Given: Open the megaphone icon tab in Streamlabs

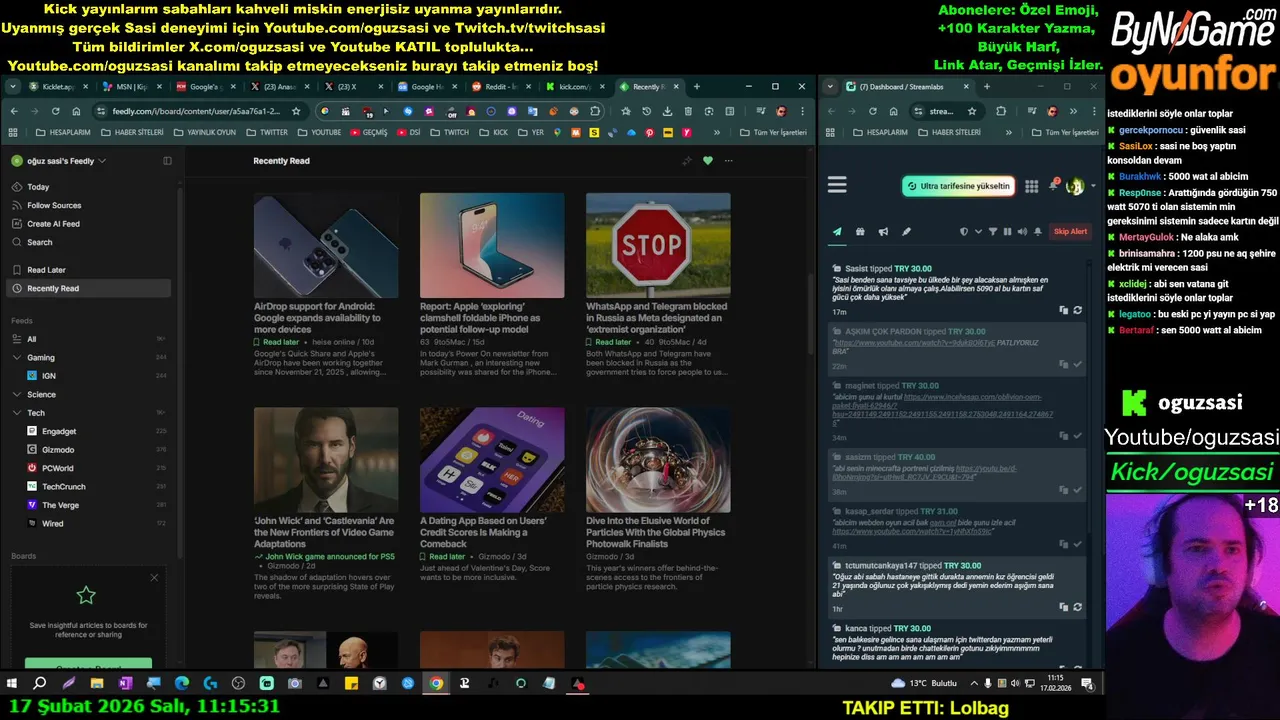Looking at the screenshot, I should [x=883, y=232].
